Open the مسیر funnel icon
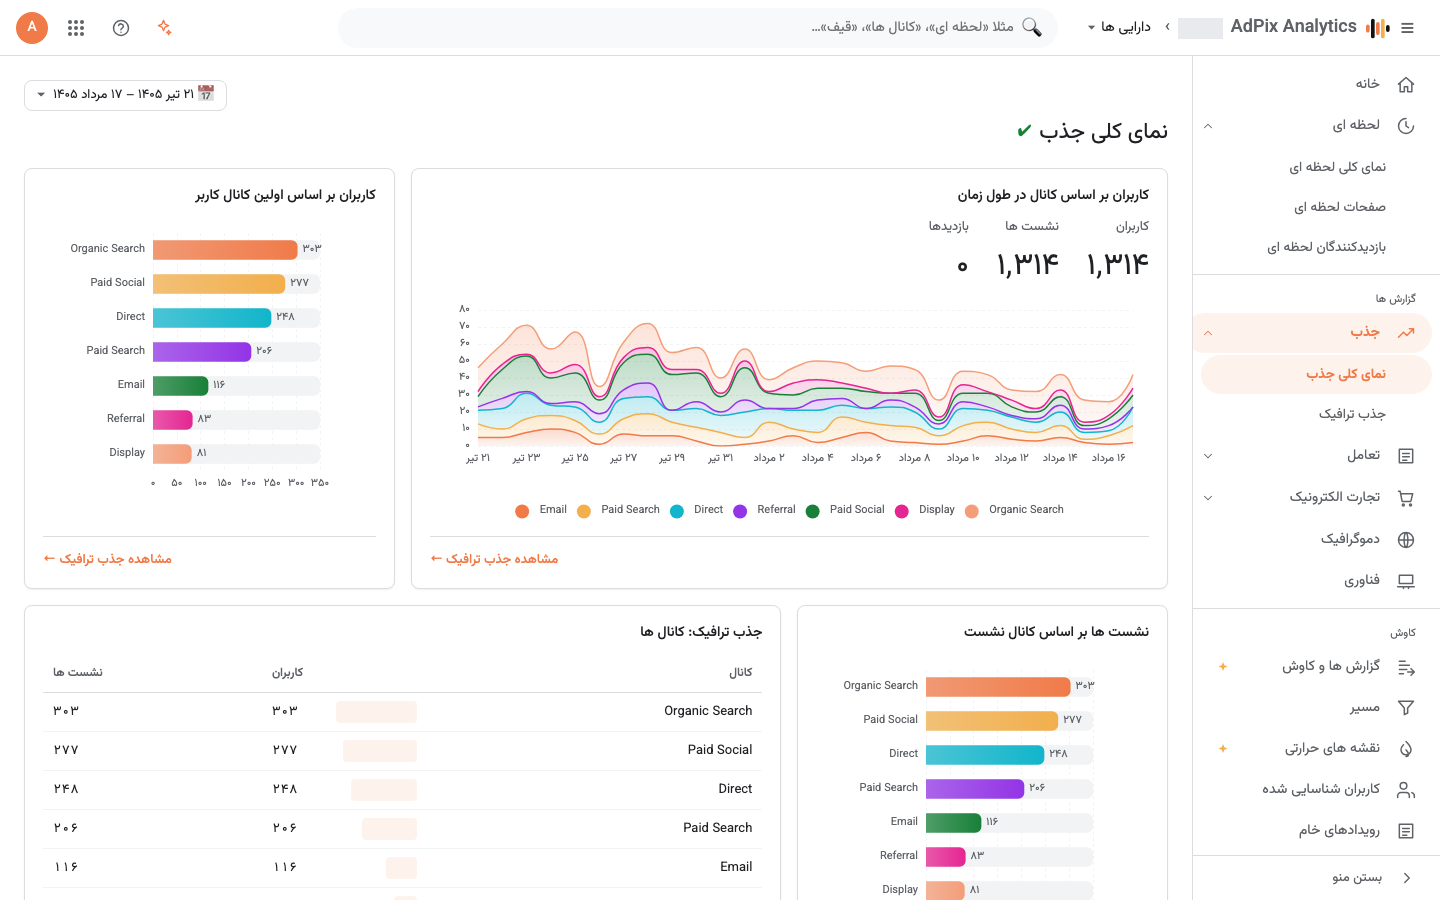 pyautogui.click(x=1406, y=708)
